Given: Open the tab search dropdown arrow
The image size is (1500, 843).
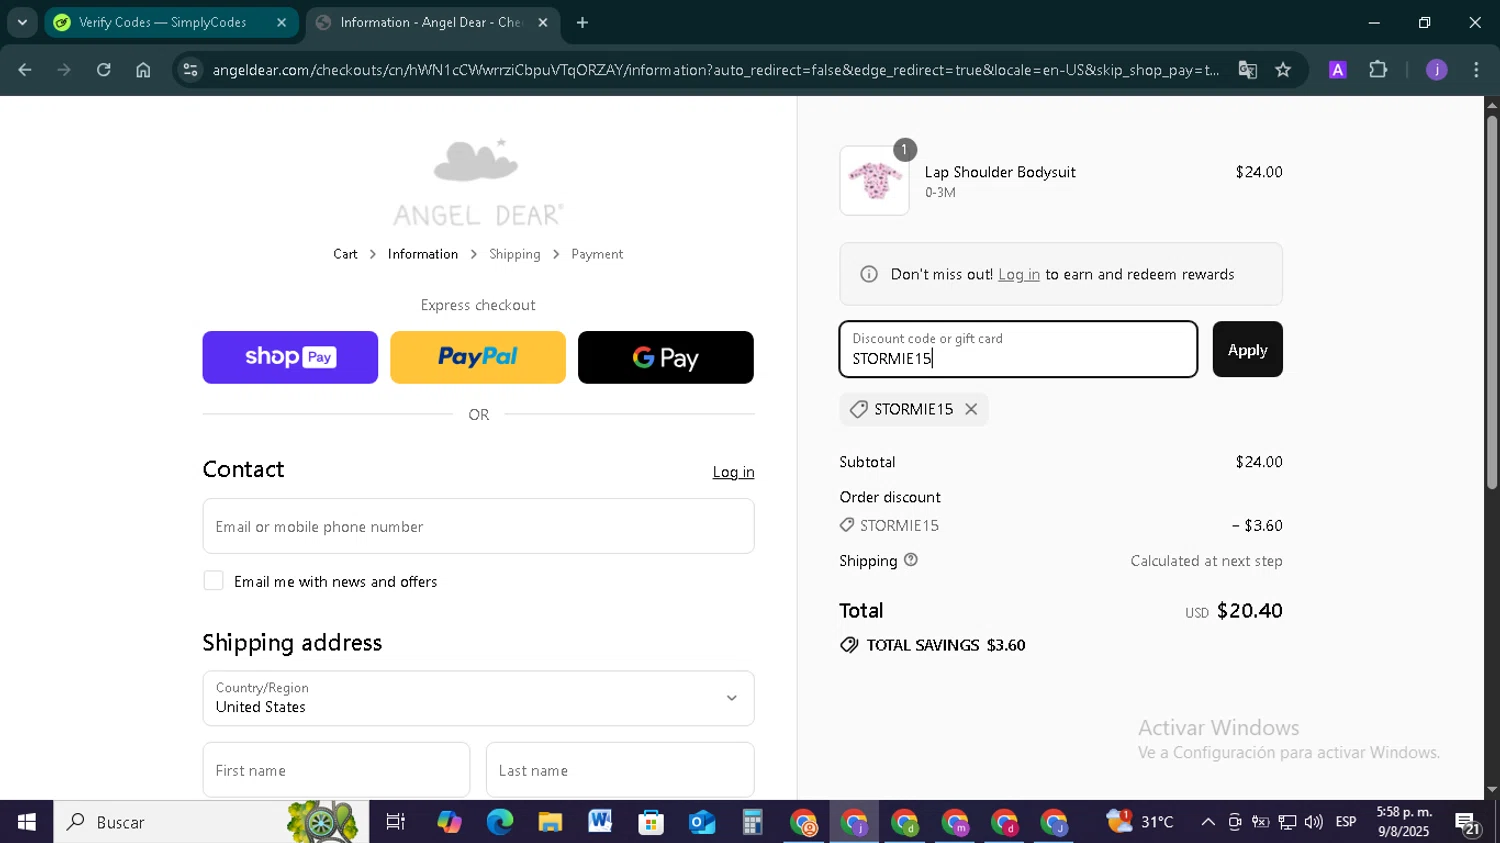Looking at the screenshot, I should click(22, 22).
